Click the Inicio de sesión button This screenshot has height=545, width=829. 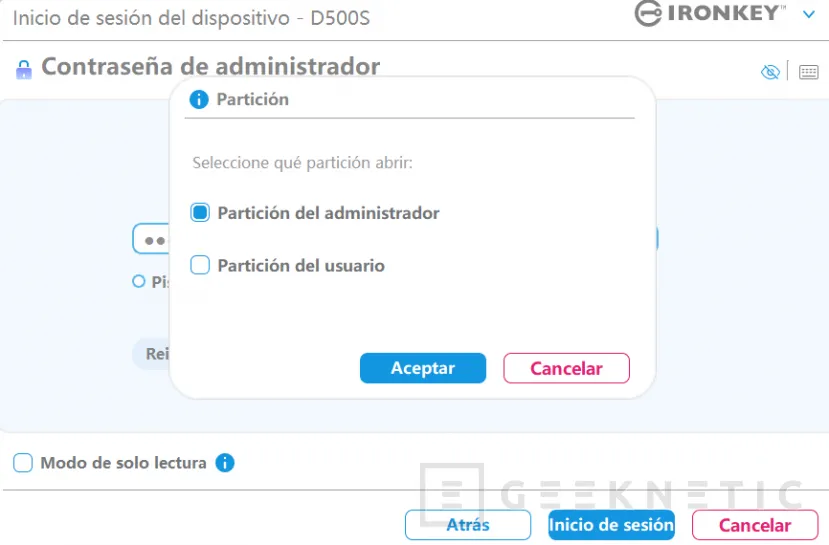[611, 525]
